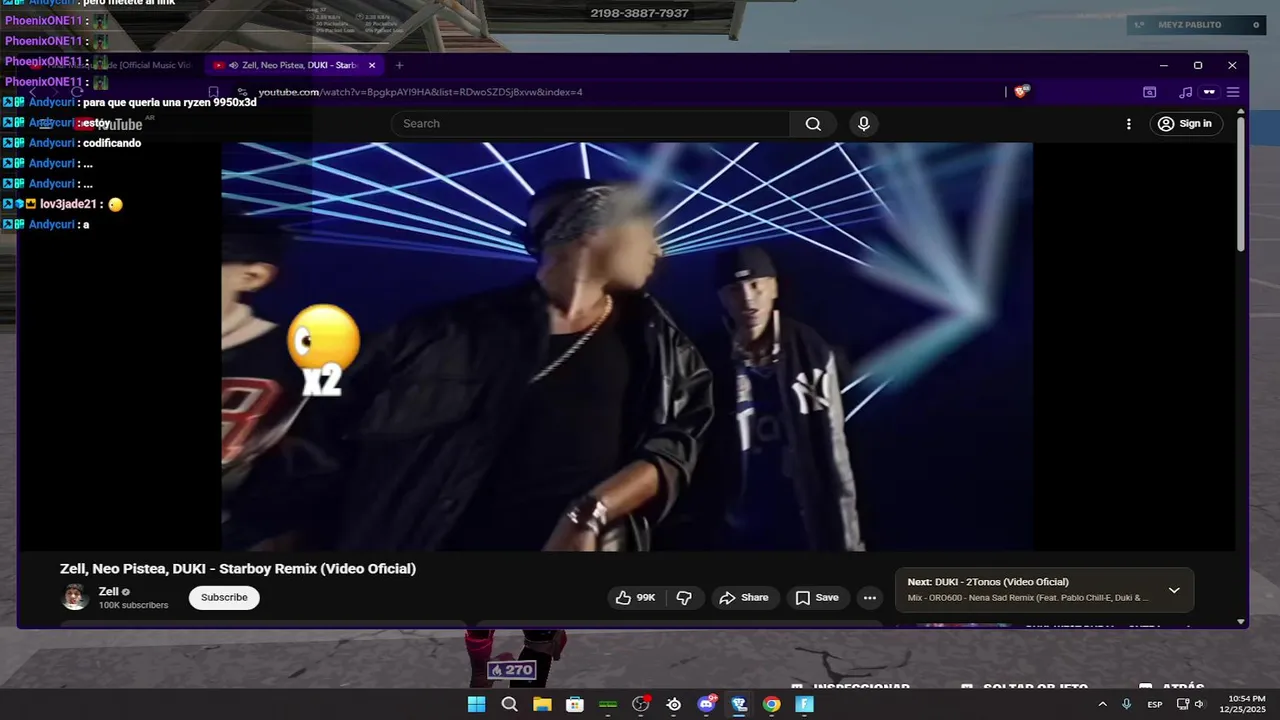Open Windows taskbar Search
1280x720 pixels.
[509, 704]
